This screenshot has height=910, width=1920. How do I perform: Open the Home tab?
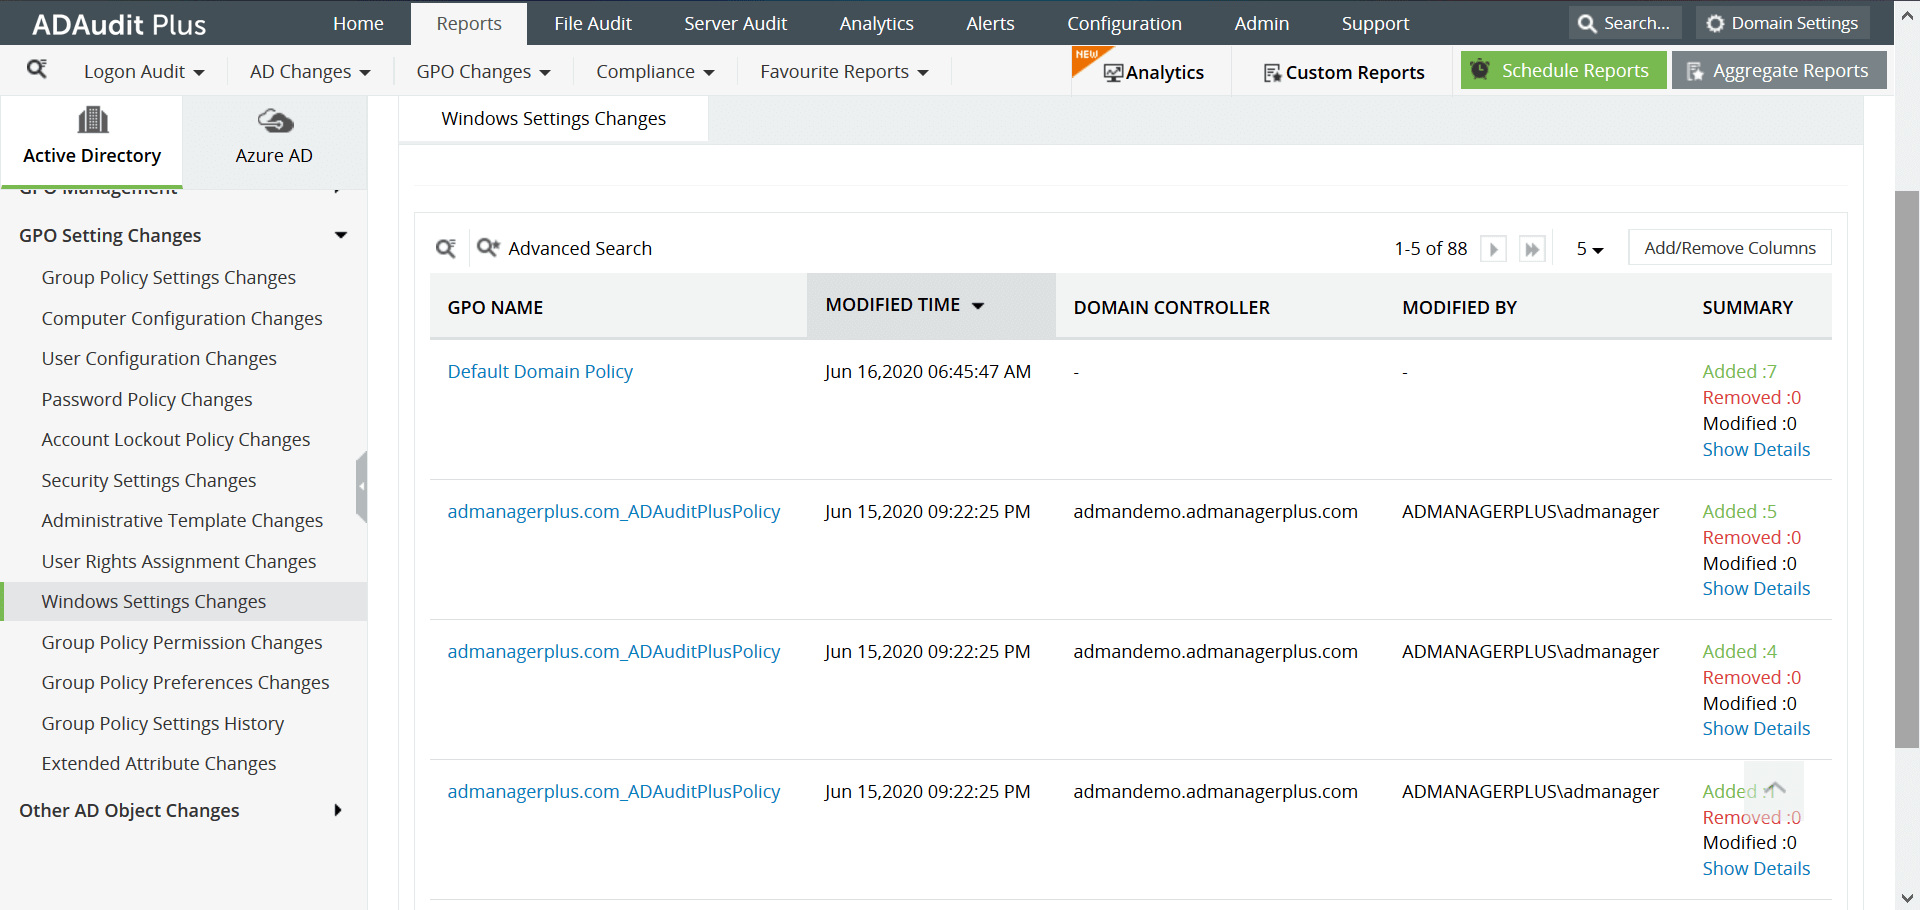358,23
